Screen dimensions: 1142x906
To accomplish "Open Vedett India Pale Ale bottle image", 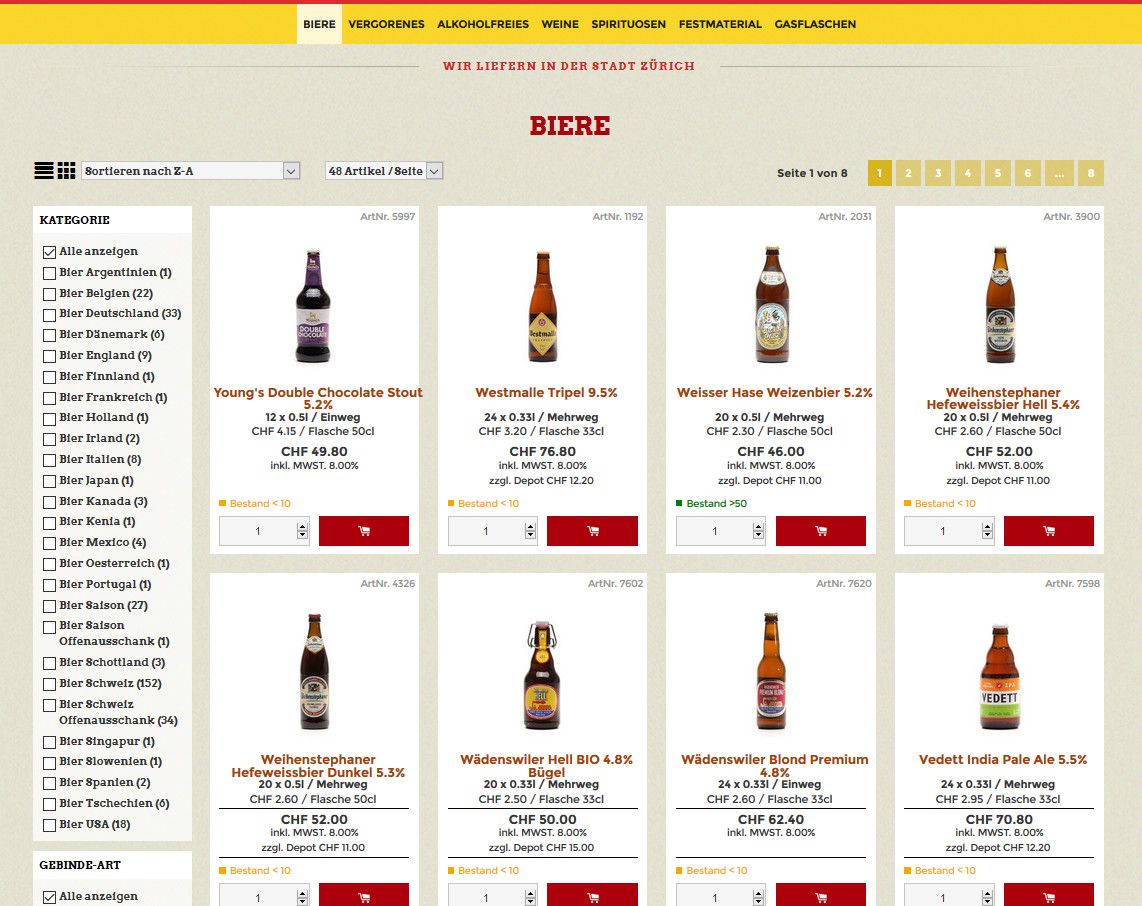I will pyautogui.click(x=999, y=676).
